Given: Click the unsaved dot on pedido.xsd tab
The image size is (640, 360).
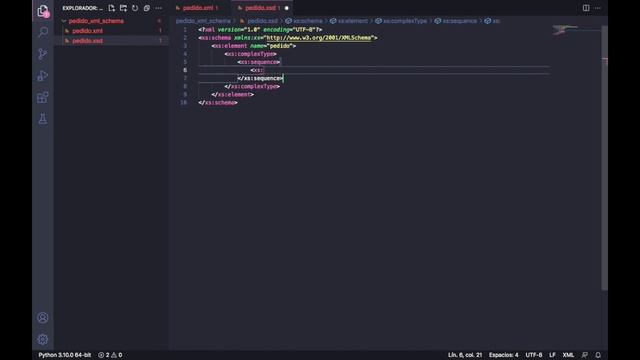Looking at the screenshot, I should tap(287, 8).
